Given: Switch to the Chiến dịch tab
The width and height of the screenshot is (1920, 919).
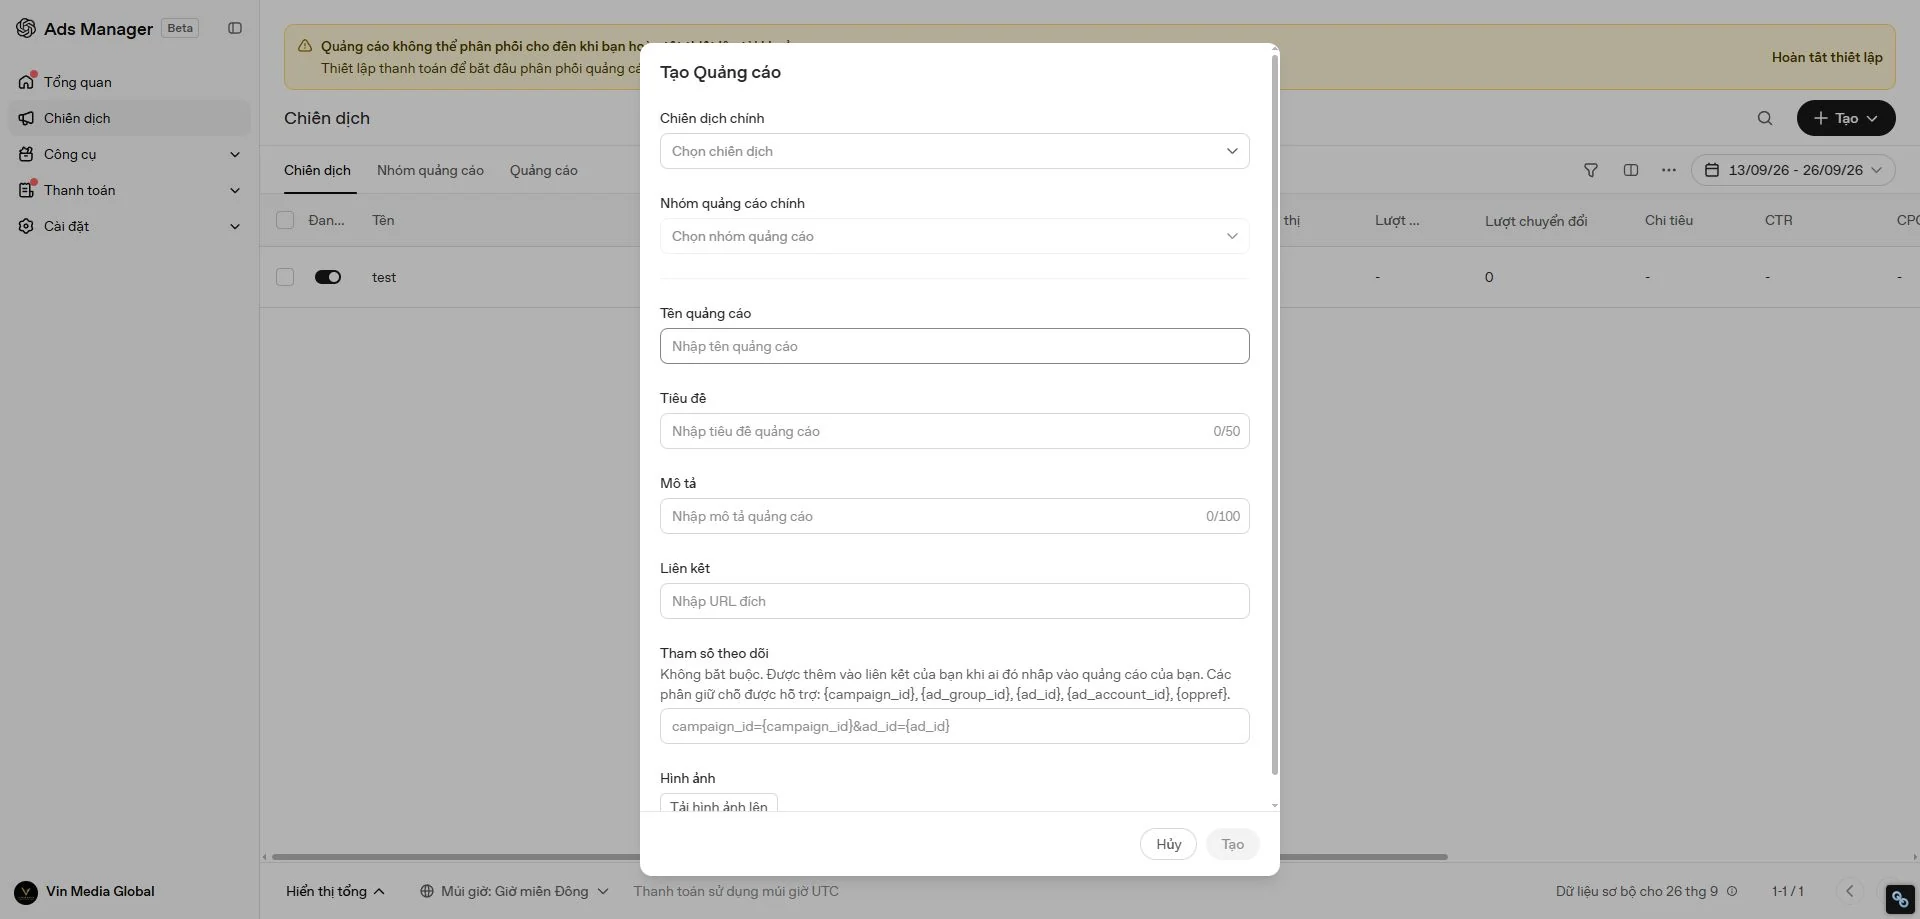Looking at the screenshot, I should (x=317, y=170).
